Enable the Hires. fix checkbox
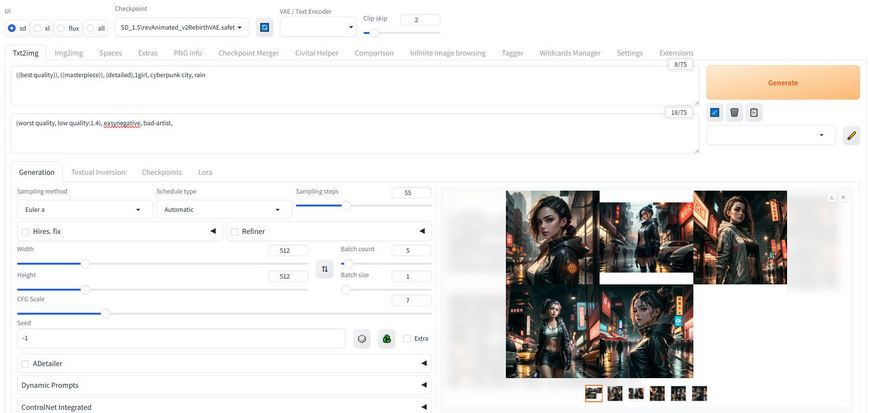The width and height of the screenshot is (870, 413). pyautogui.click(x=25, y=231)
